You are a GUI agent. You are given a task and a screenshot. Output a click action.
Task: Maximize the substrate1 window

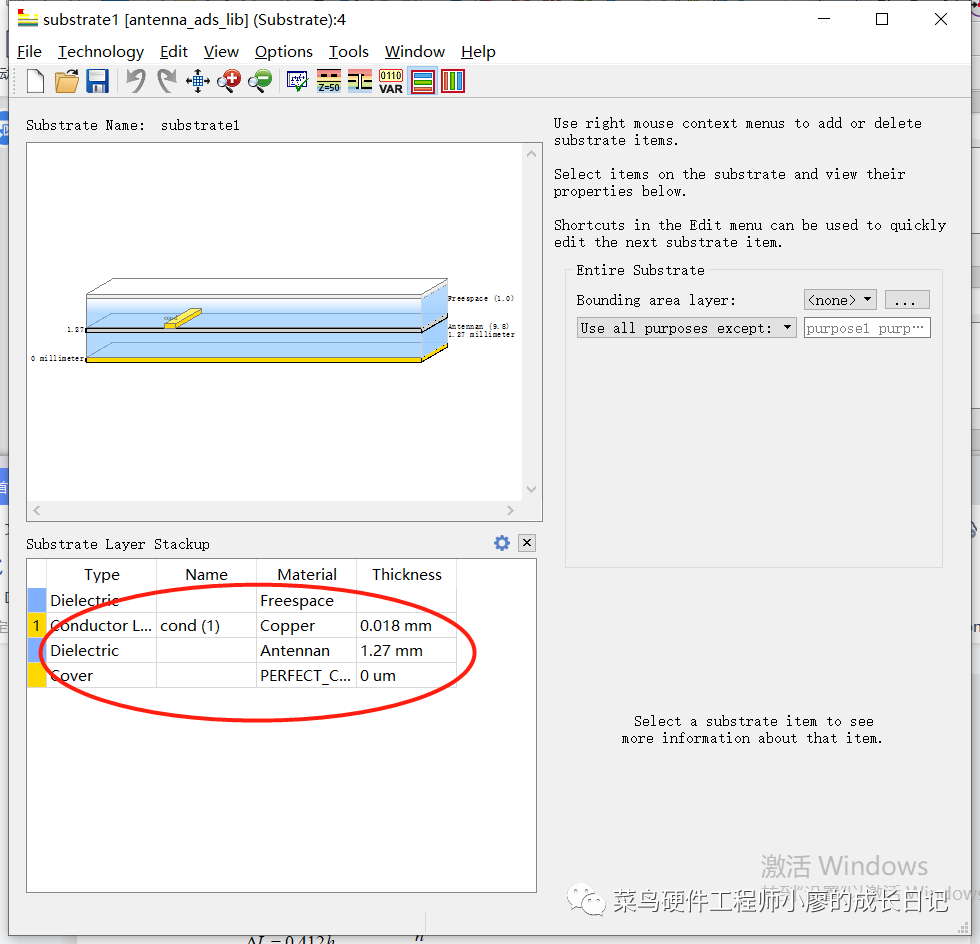pos(882,19)
